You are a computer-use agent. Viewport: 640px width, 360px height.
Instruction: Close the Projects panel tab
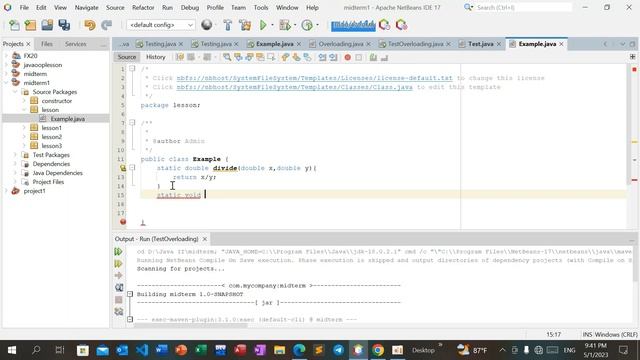click(x=28, y=44)
